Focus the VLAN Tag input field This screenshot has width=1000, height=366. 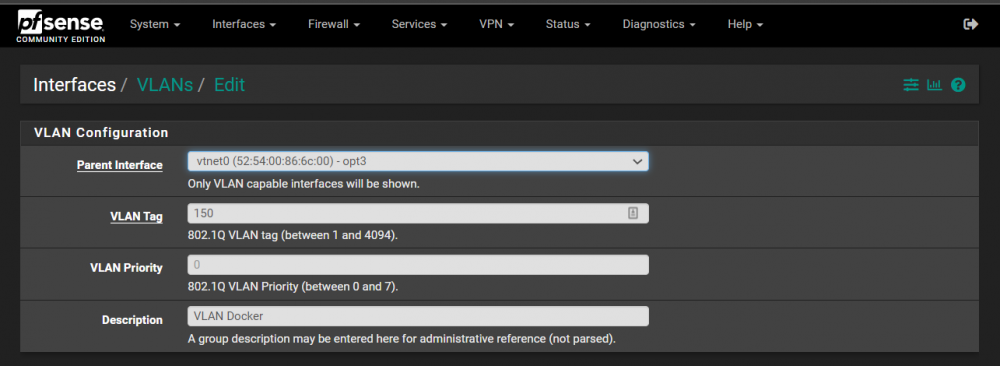tap(418, 214)
